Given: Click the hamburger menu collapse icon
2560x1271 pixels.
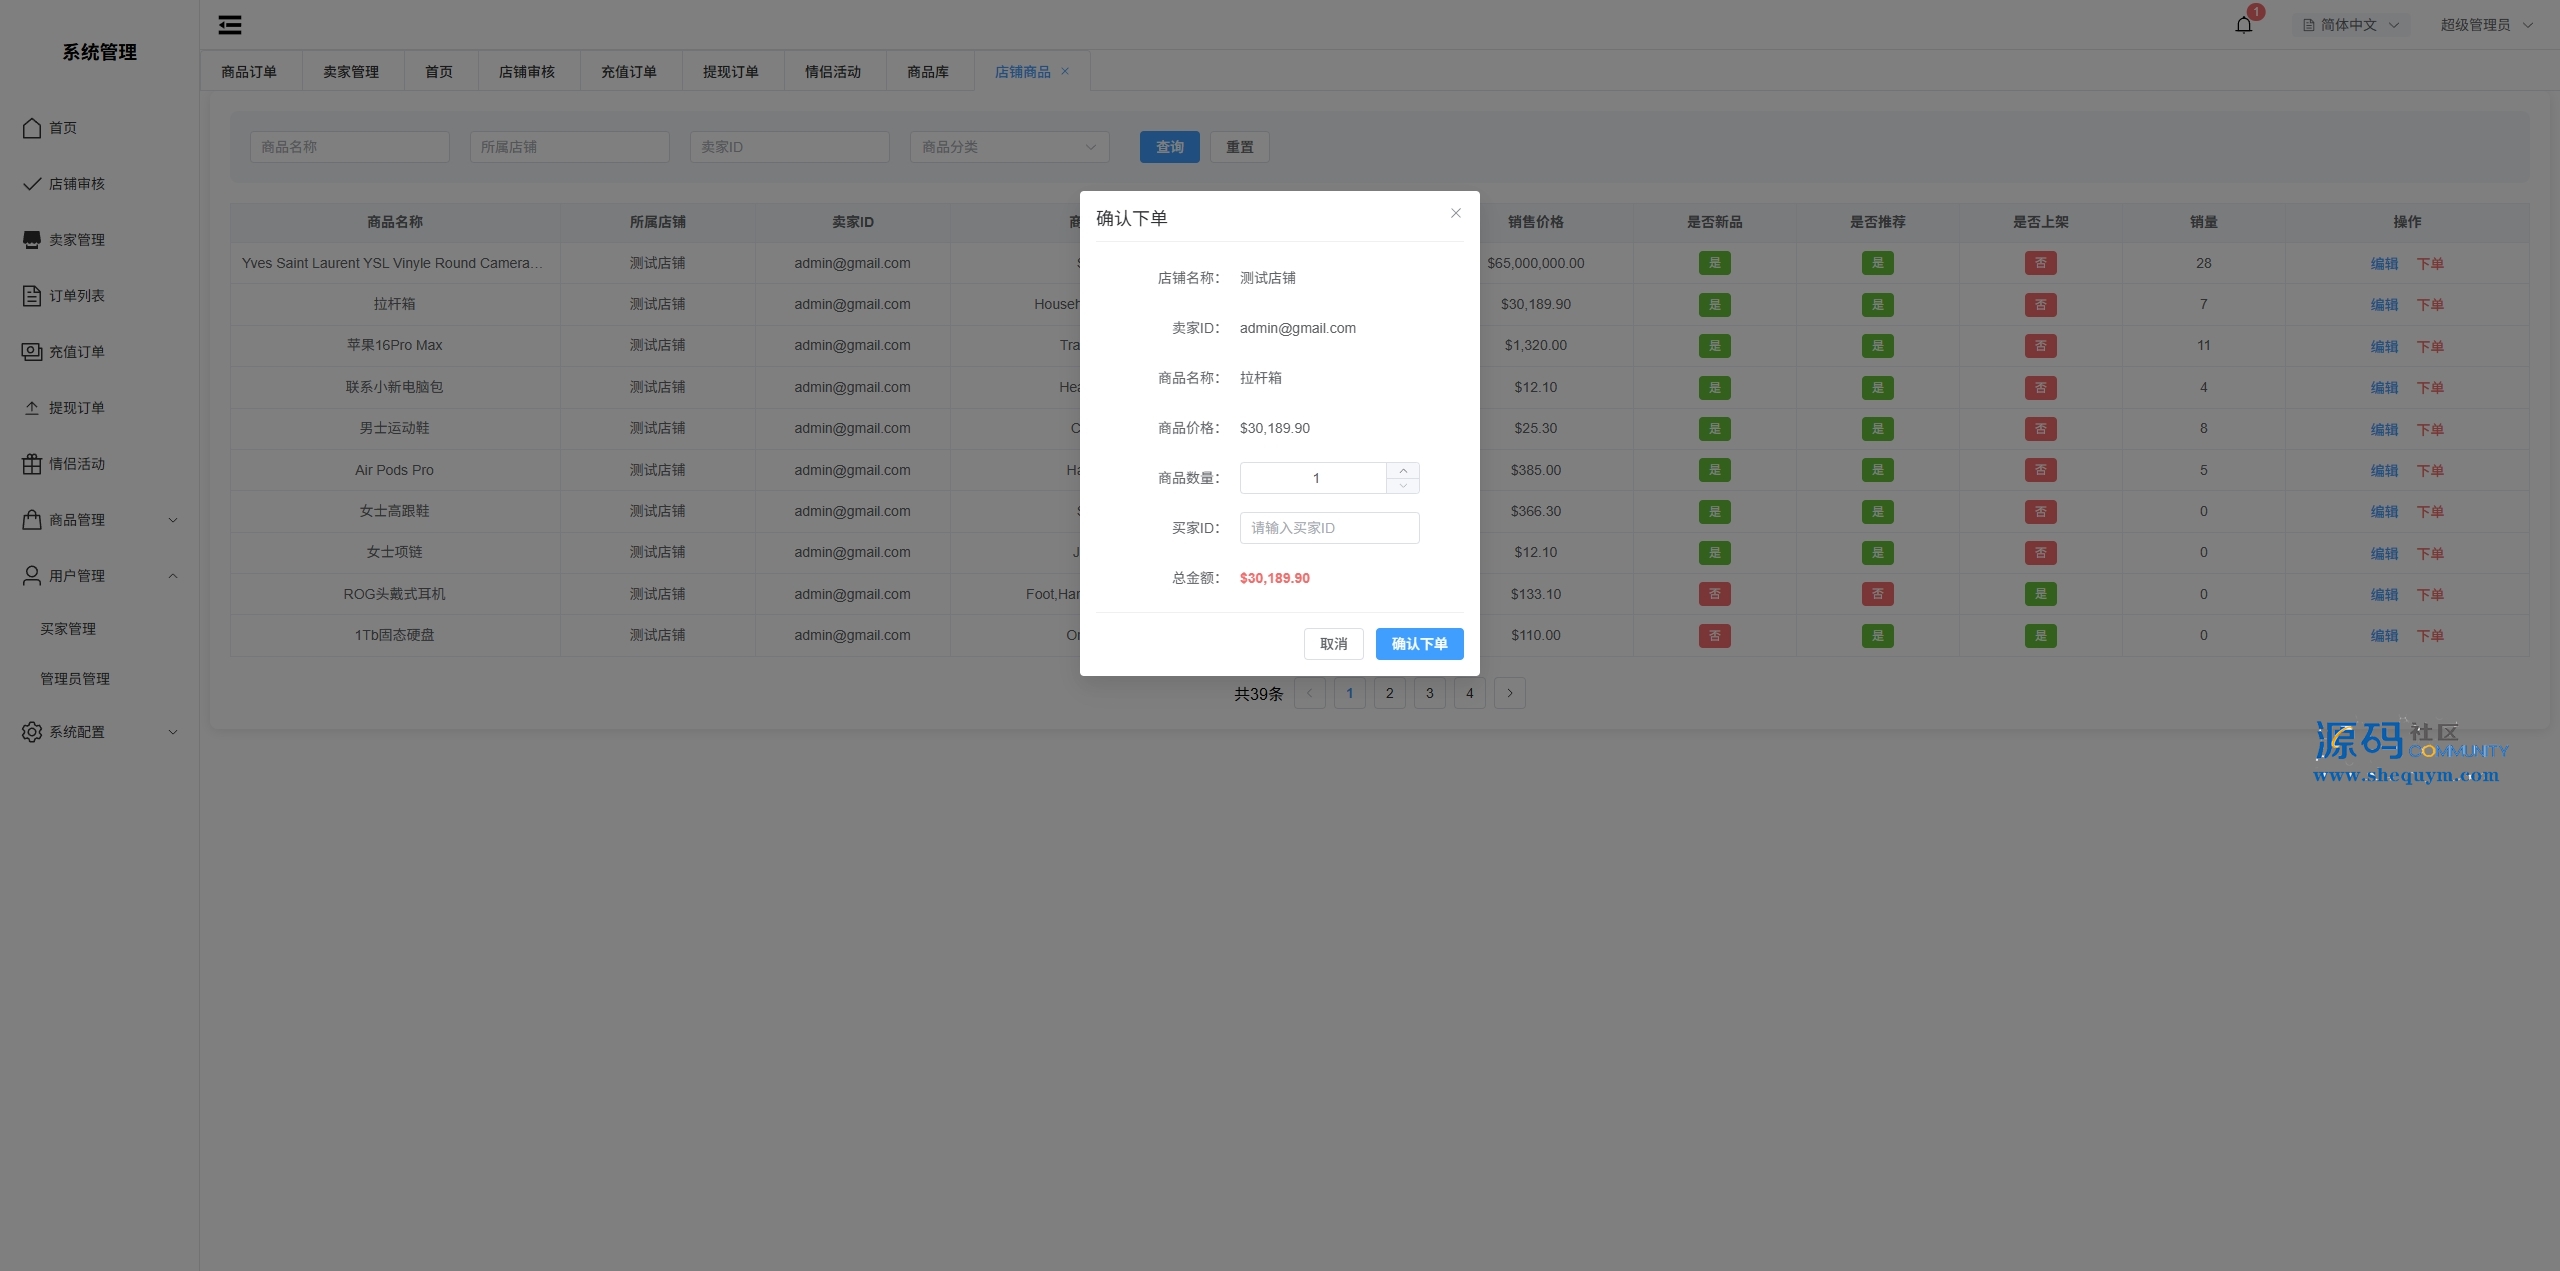Looking at the screenshot, I should 230,25.
